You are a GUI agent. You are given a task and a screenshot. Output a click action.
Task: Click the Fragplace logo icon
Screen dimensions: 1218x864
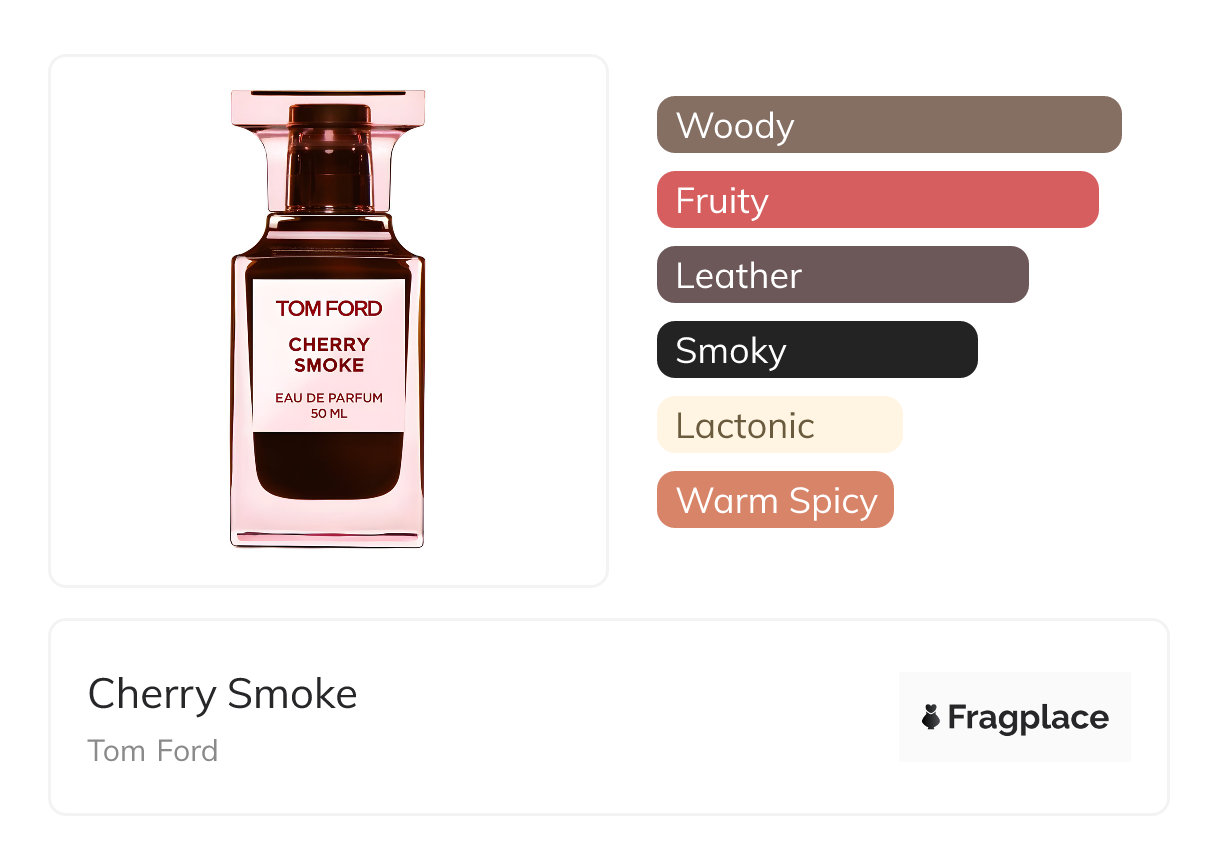pos(931,717)
